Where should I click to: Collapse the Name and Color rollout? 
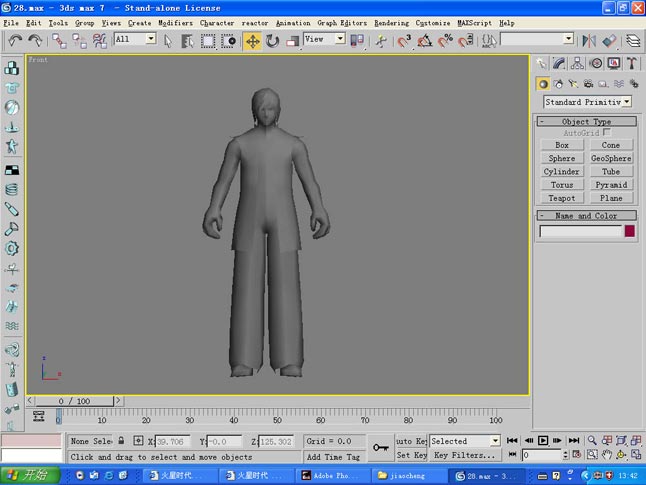(x=587, y=216)
